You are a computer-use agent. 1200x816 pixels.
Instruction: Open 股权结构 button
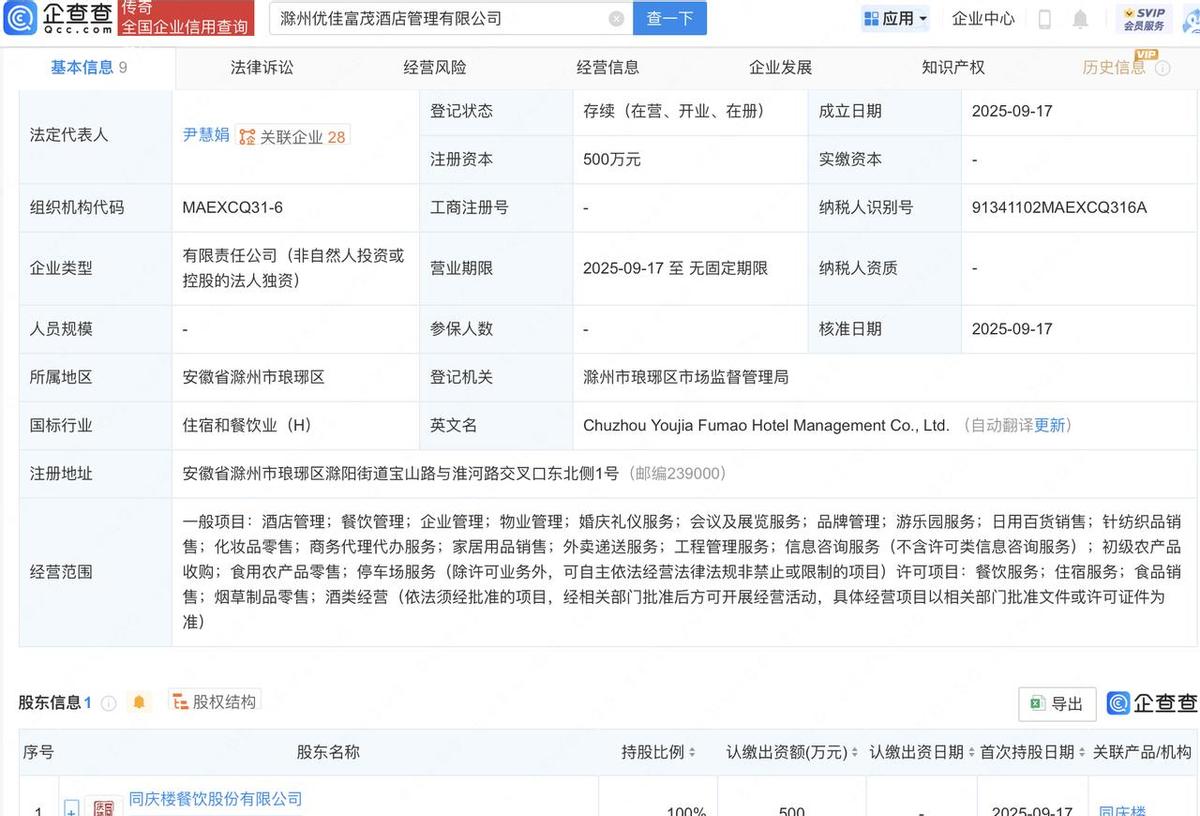coord(214,702)
